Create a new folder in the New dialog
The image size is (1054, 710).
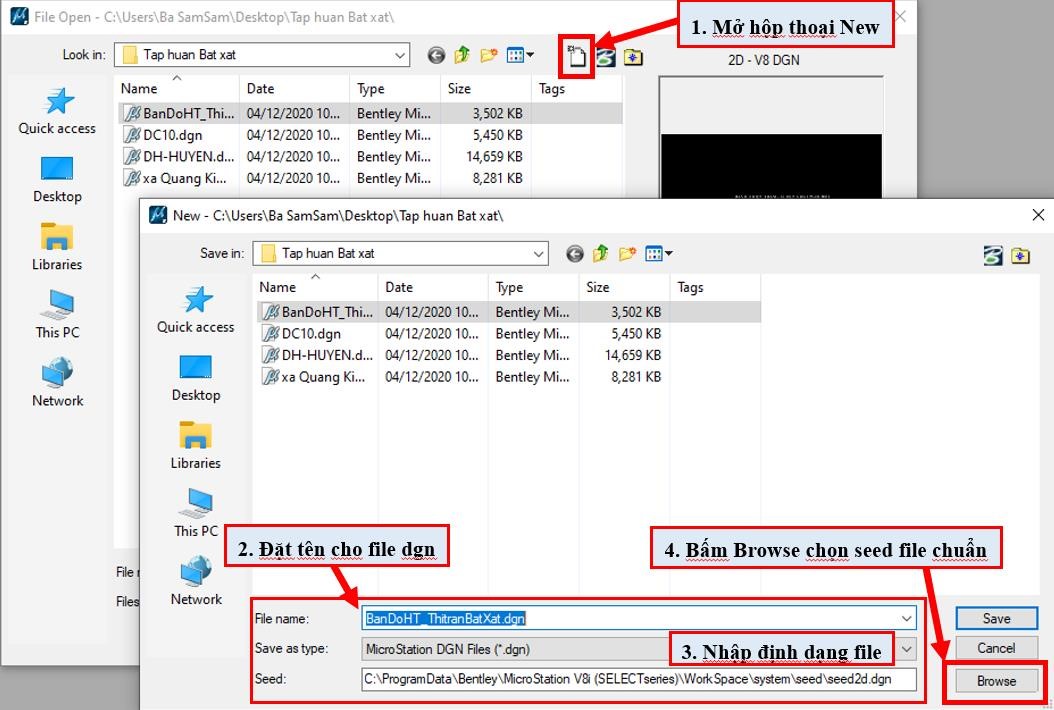click(627, 254)
